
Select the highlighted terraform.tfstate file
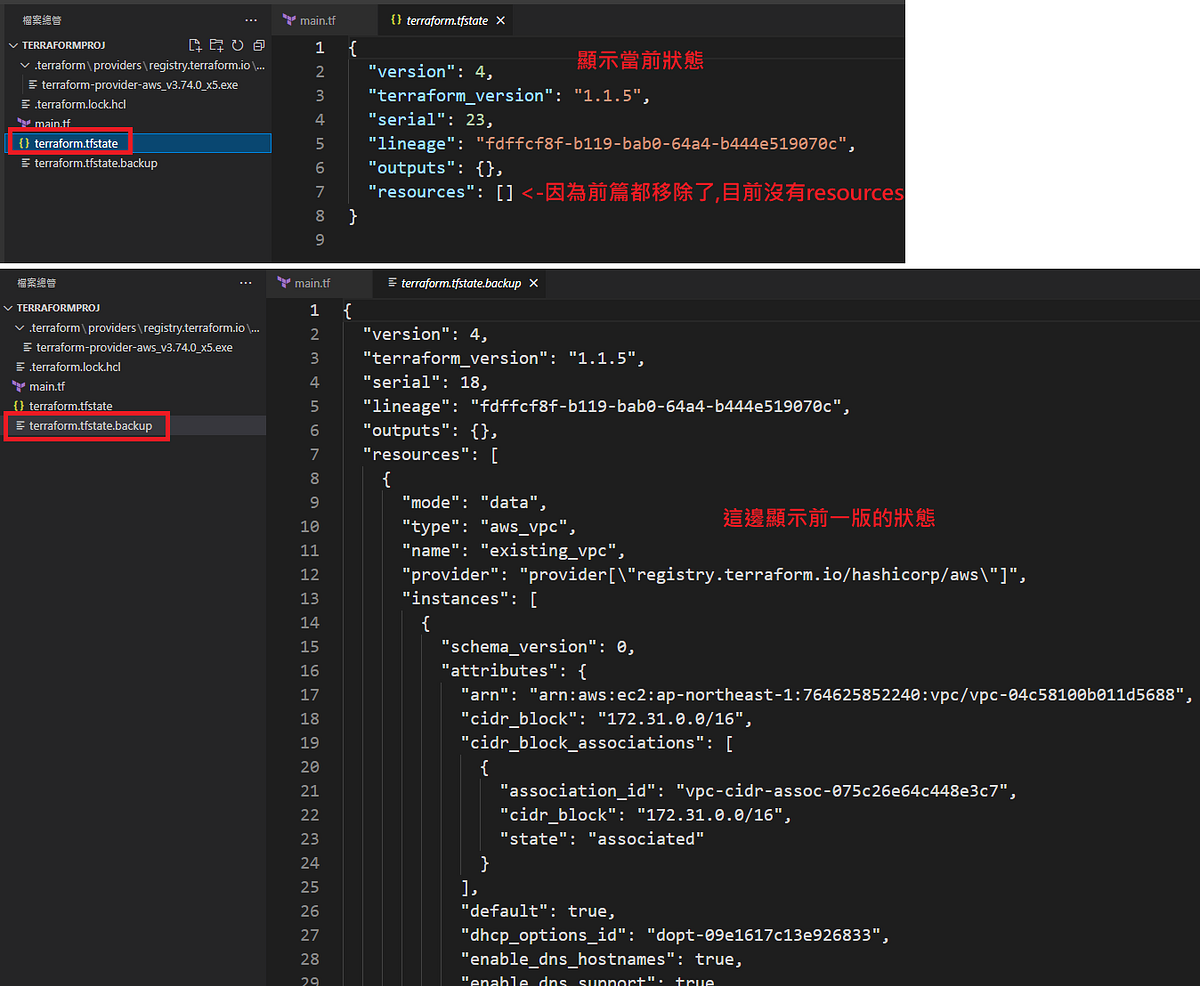click(78, 142)
